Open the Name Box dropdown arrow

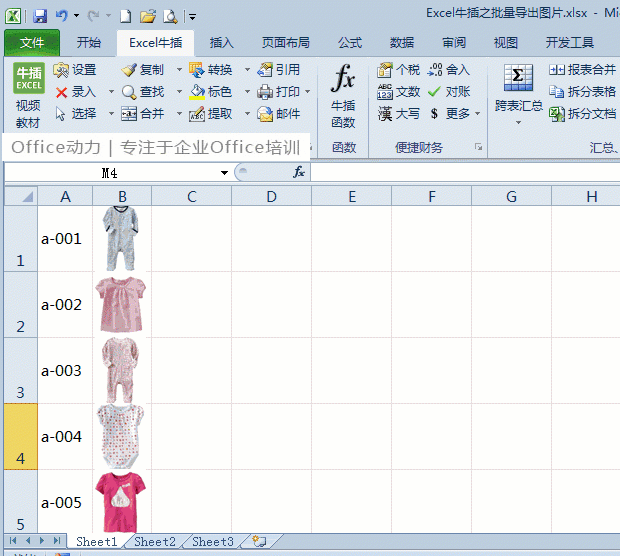point(225,173)
